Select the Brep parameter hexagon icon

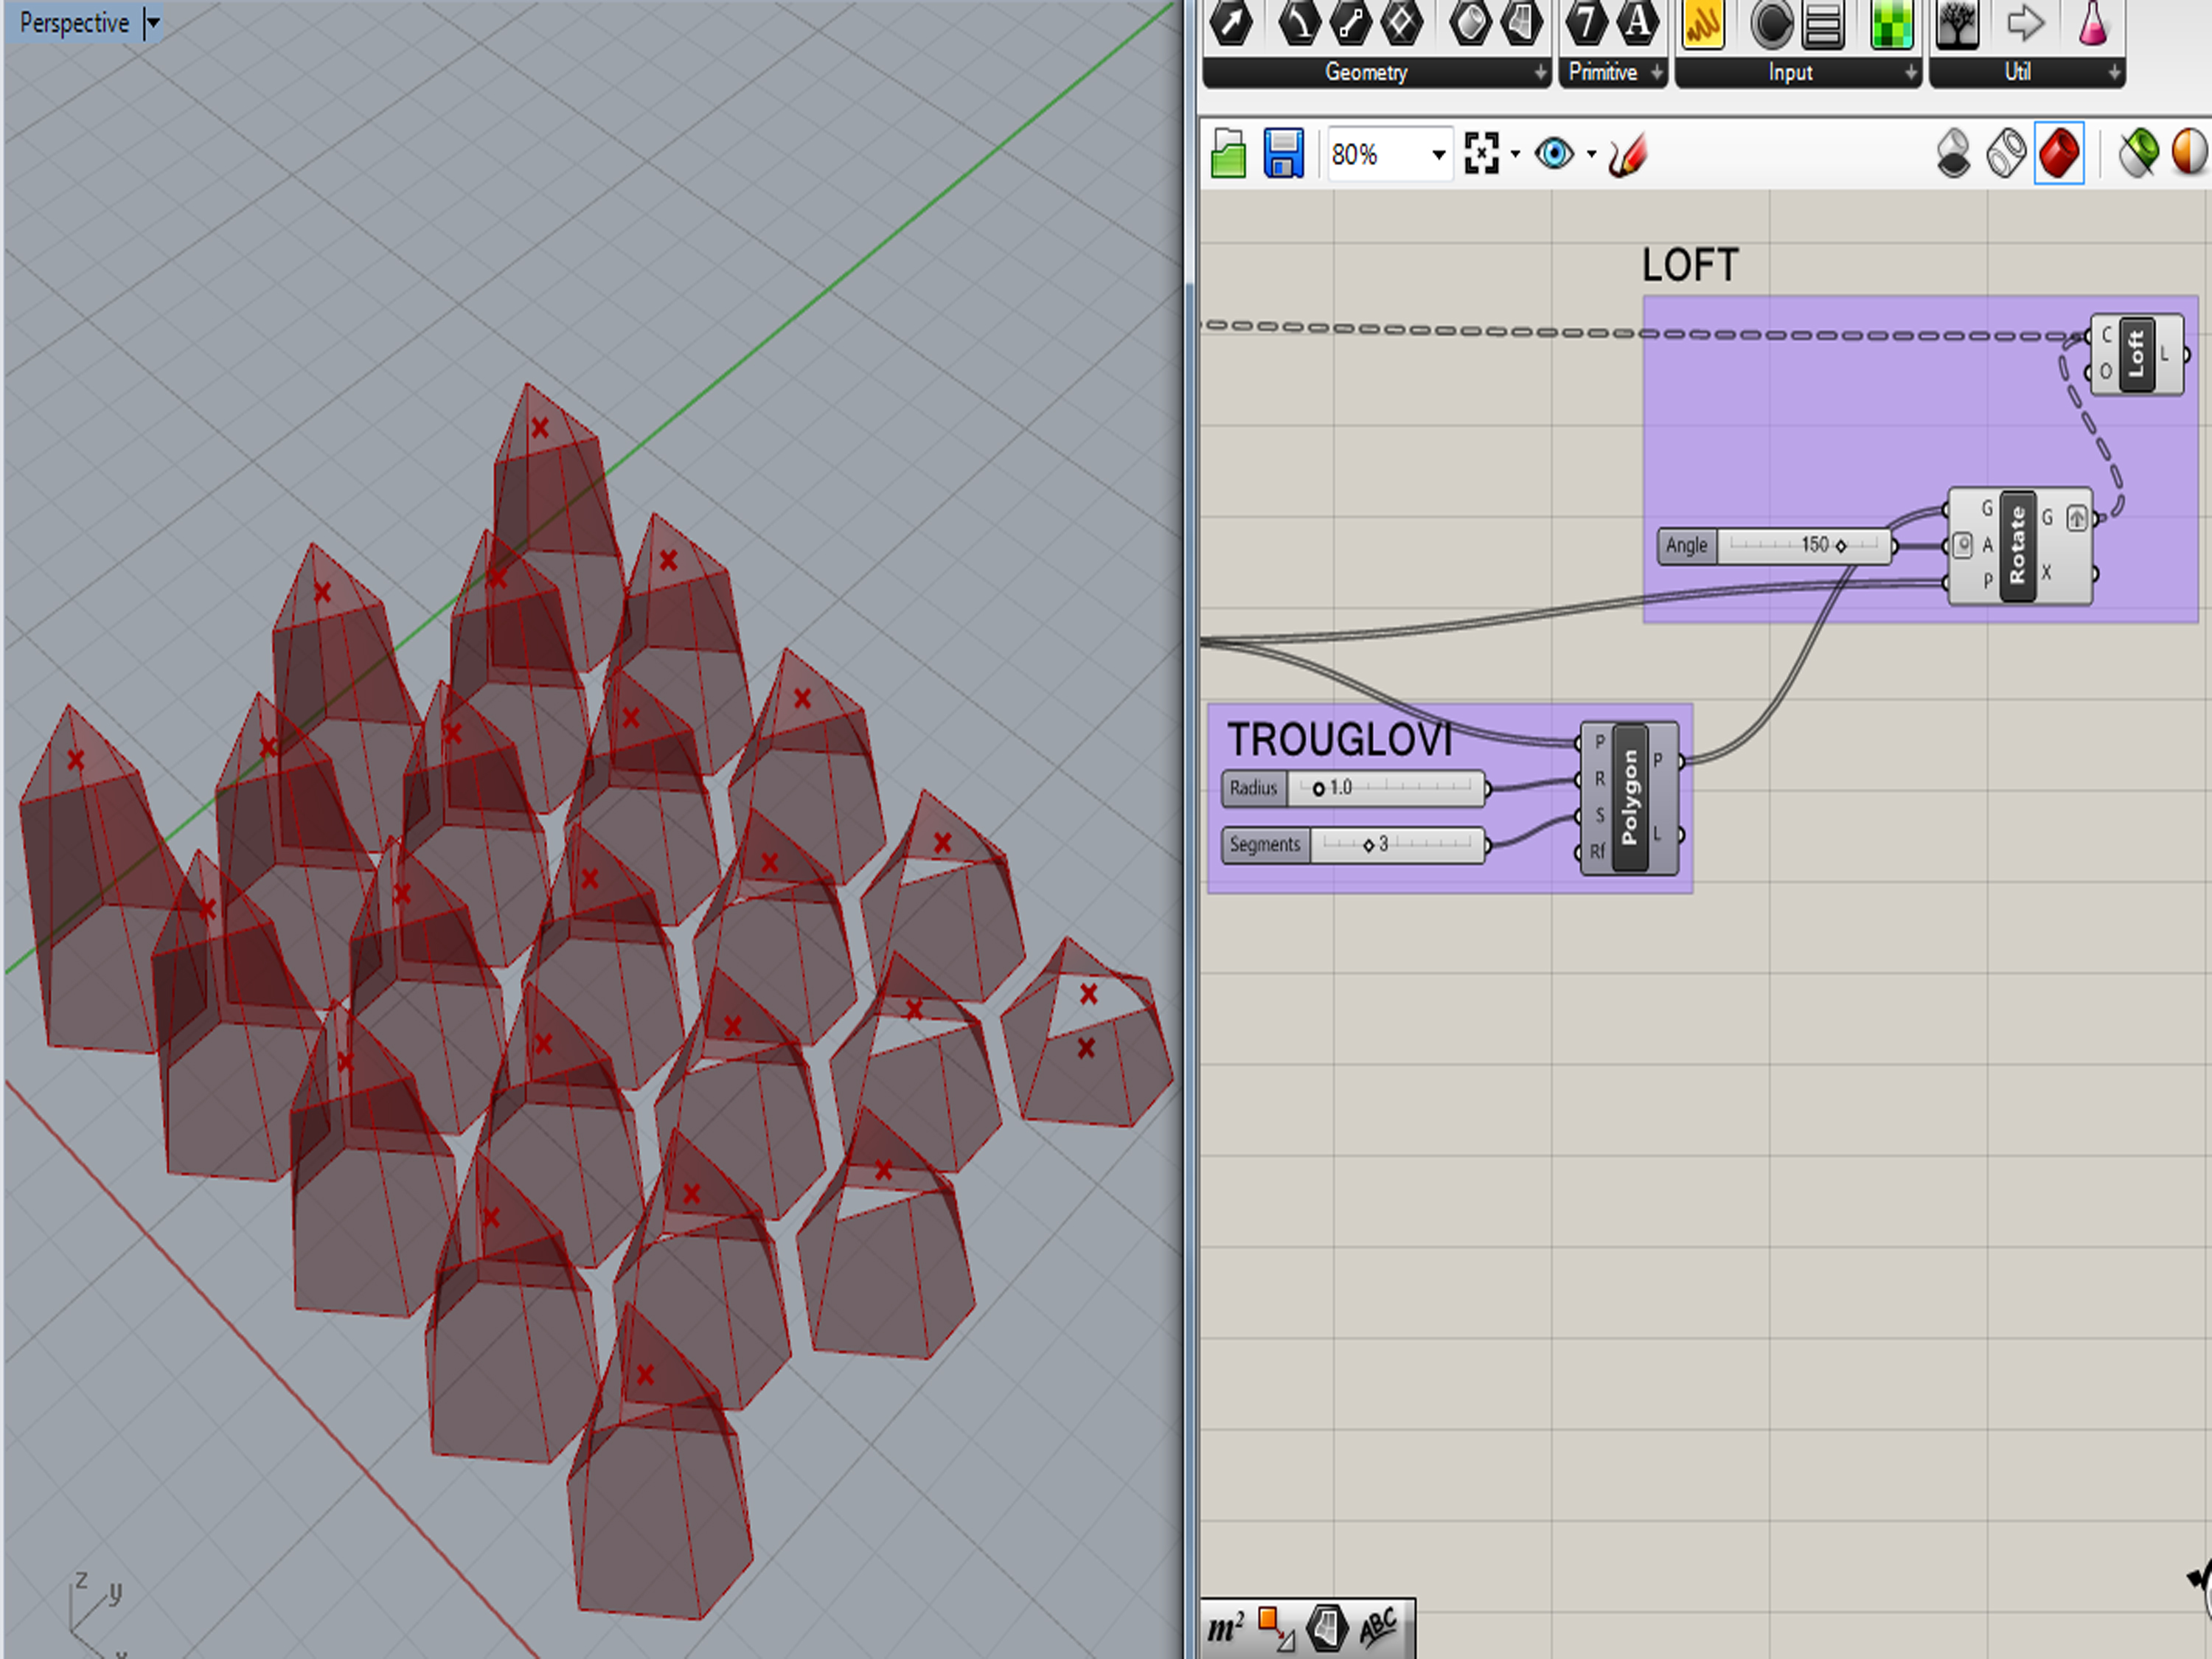(1470, 22)
